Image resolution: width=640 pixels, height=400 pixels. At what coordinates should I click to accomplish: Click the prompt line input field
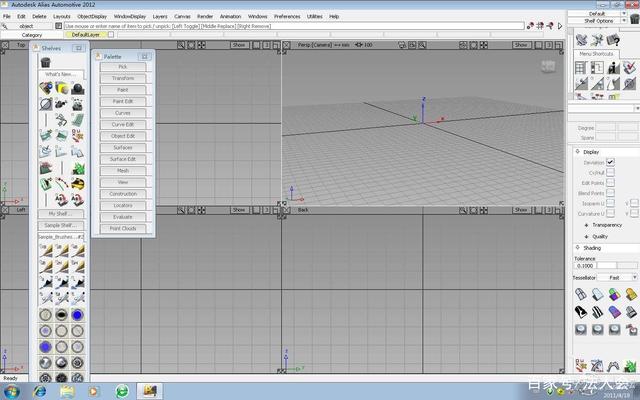(x=294, y=26)
